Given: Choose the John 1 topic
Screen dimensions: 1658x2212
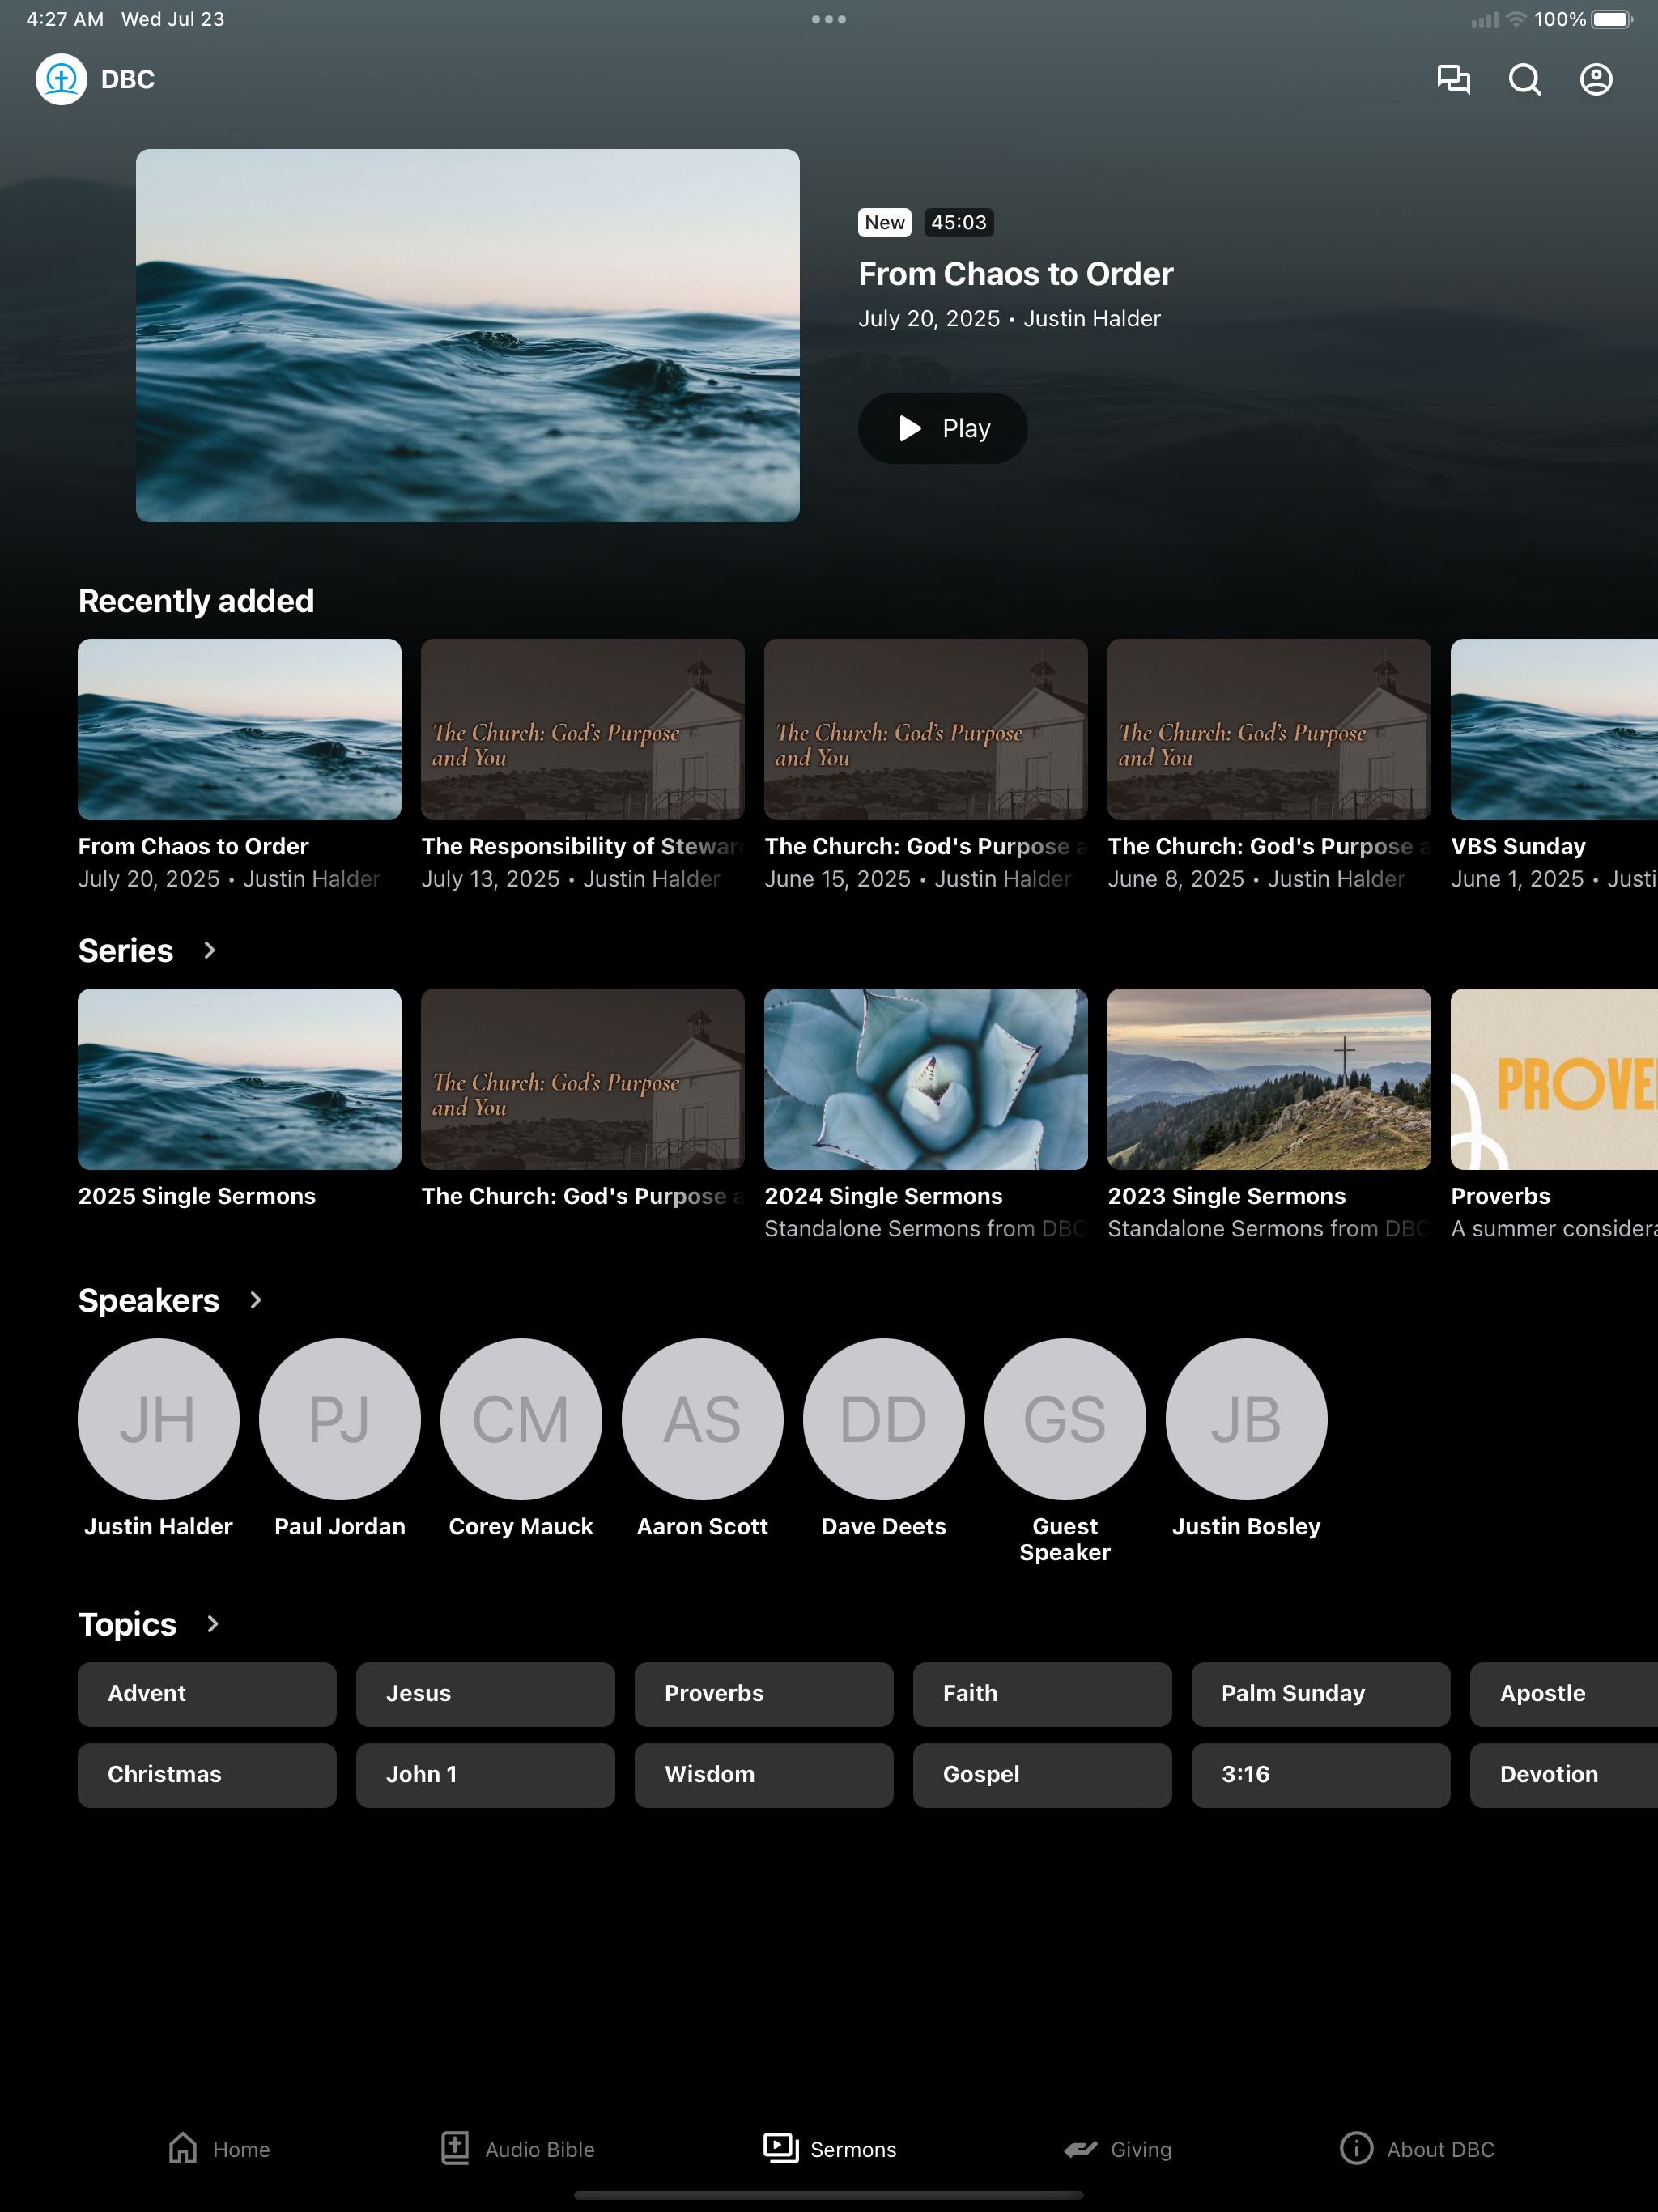Looking at the screenshot, I should tap(485, 1775).
